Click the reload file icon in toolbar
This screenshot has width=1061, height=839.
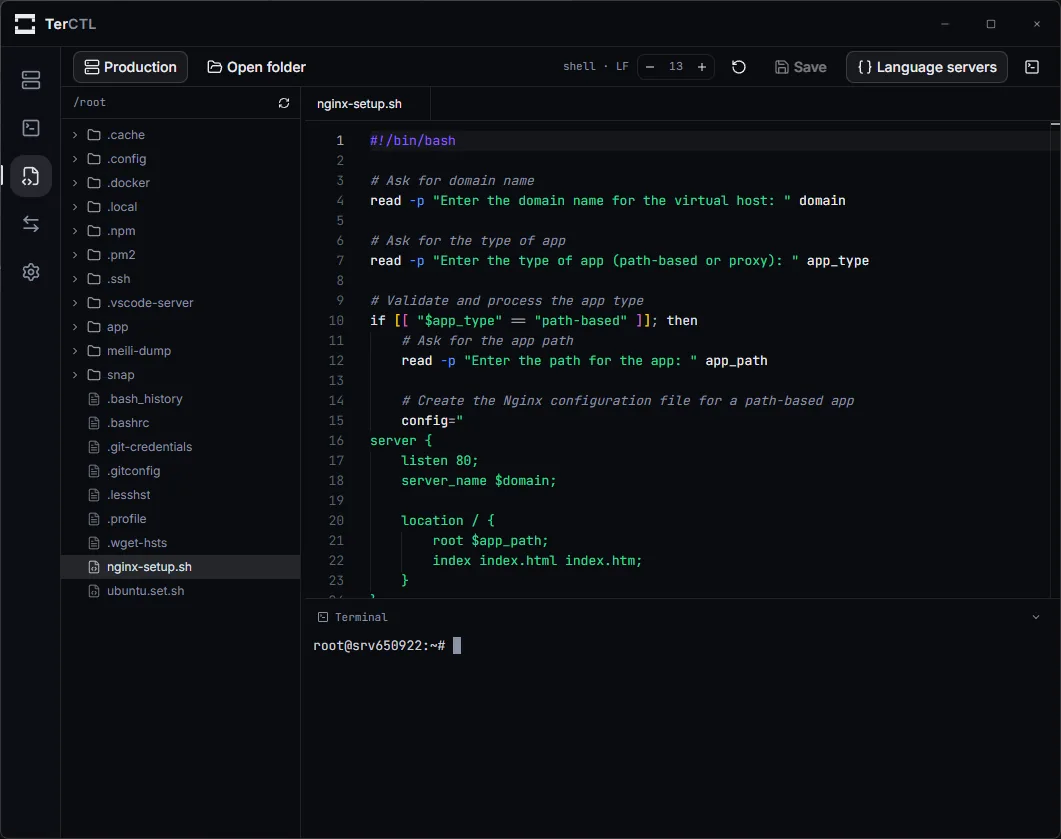coord(739,67)
